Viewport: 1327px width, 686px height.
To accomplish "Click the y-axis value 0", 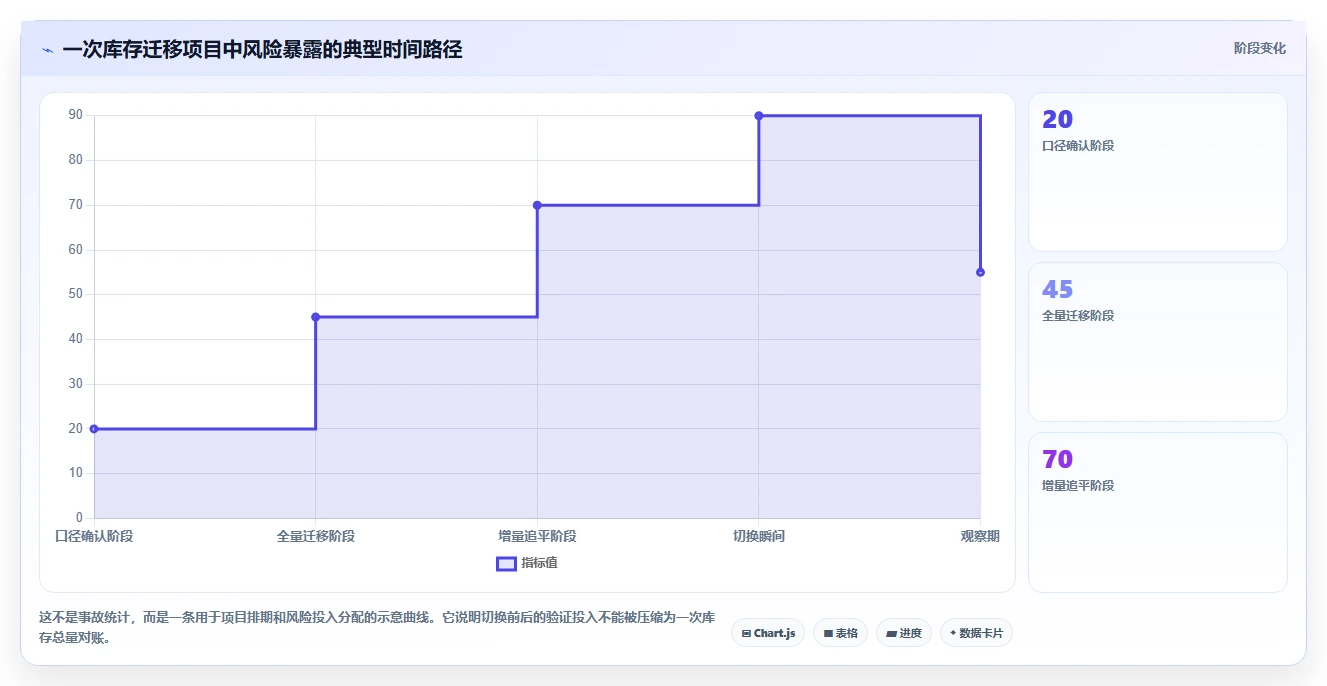I will pyautogui.click(x=80, y=518).
